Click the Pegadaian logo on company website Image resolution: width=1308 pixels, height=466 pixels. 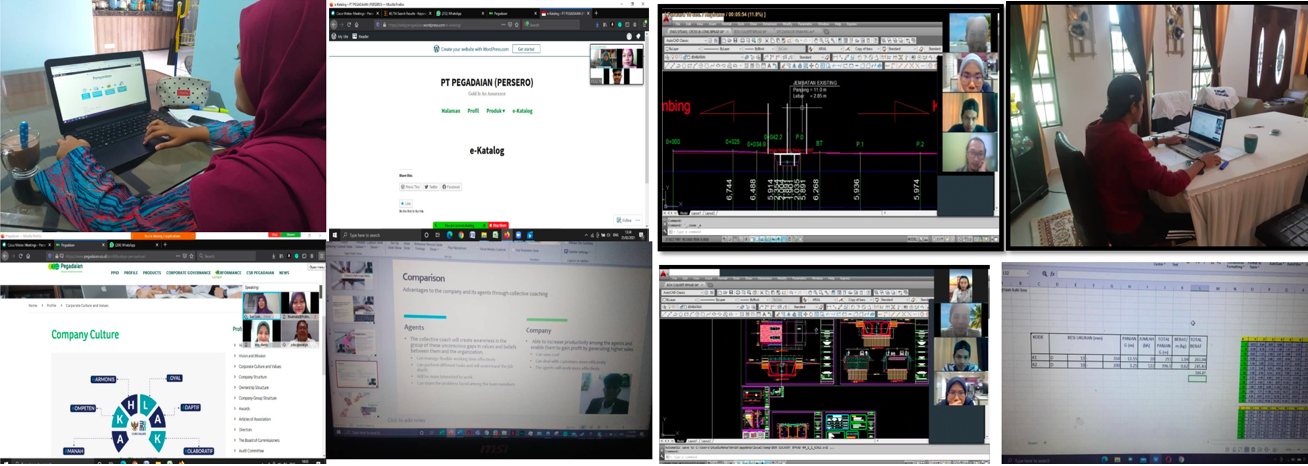pyautogui.click(x=65, y=268)
